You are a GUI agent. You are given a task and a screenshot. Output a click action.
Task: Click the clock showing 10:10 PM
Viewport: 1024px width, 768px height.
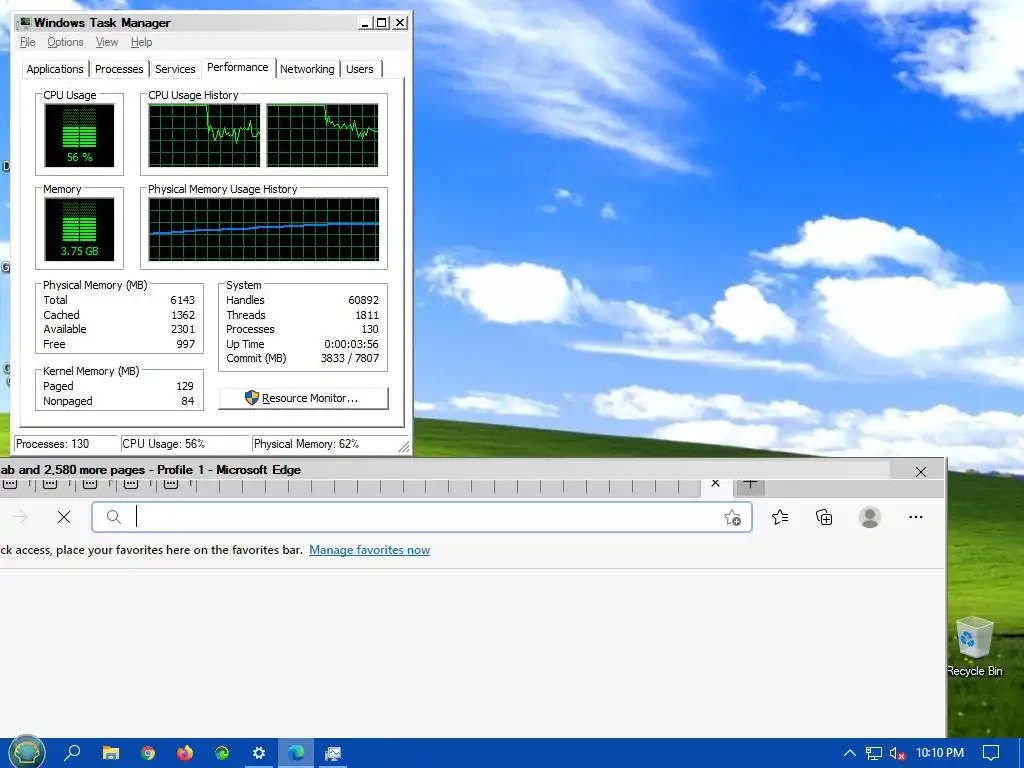(x=940, y=752)
